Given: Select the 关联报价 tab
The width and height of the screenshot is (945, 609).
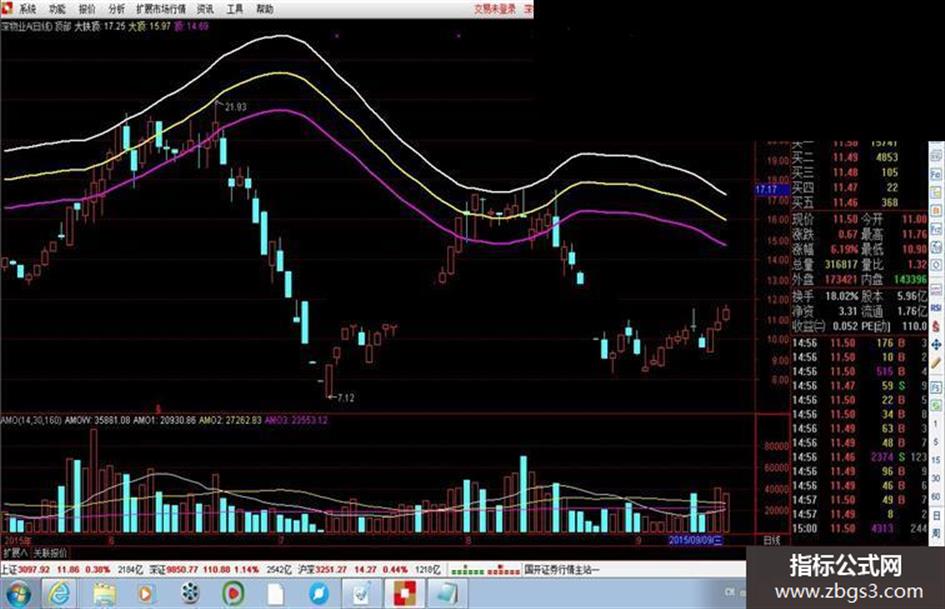Looking at the screenshot, I should click(x=51, y=553).
